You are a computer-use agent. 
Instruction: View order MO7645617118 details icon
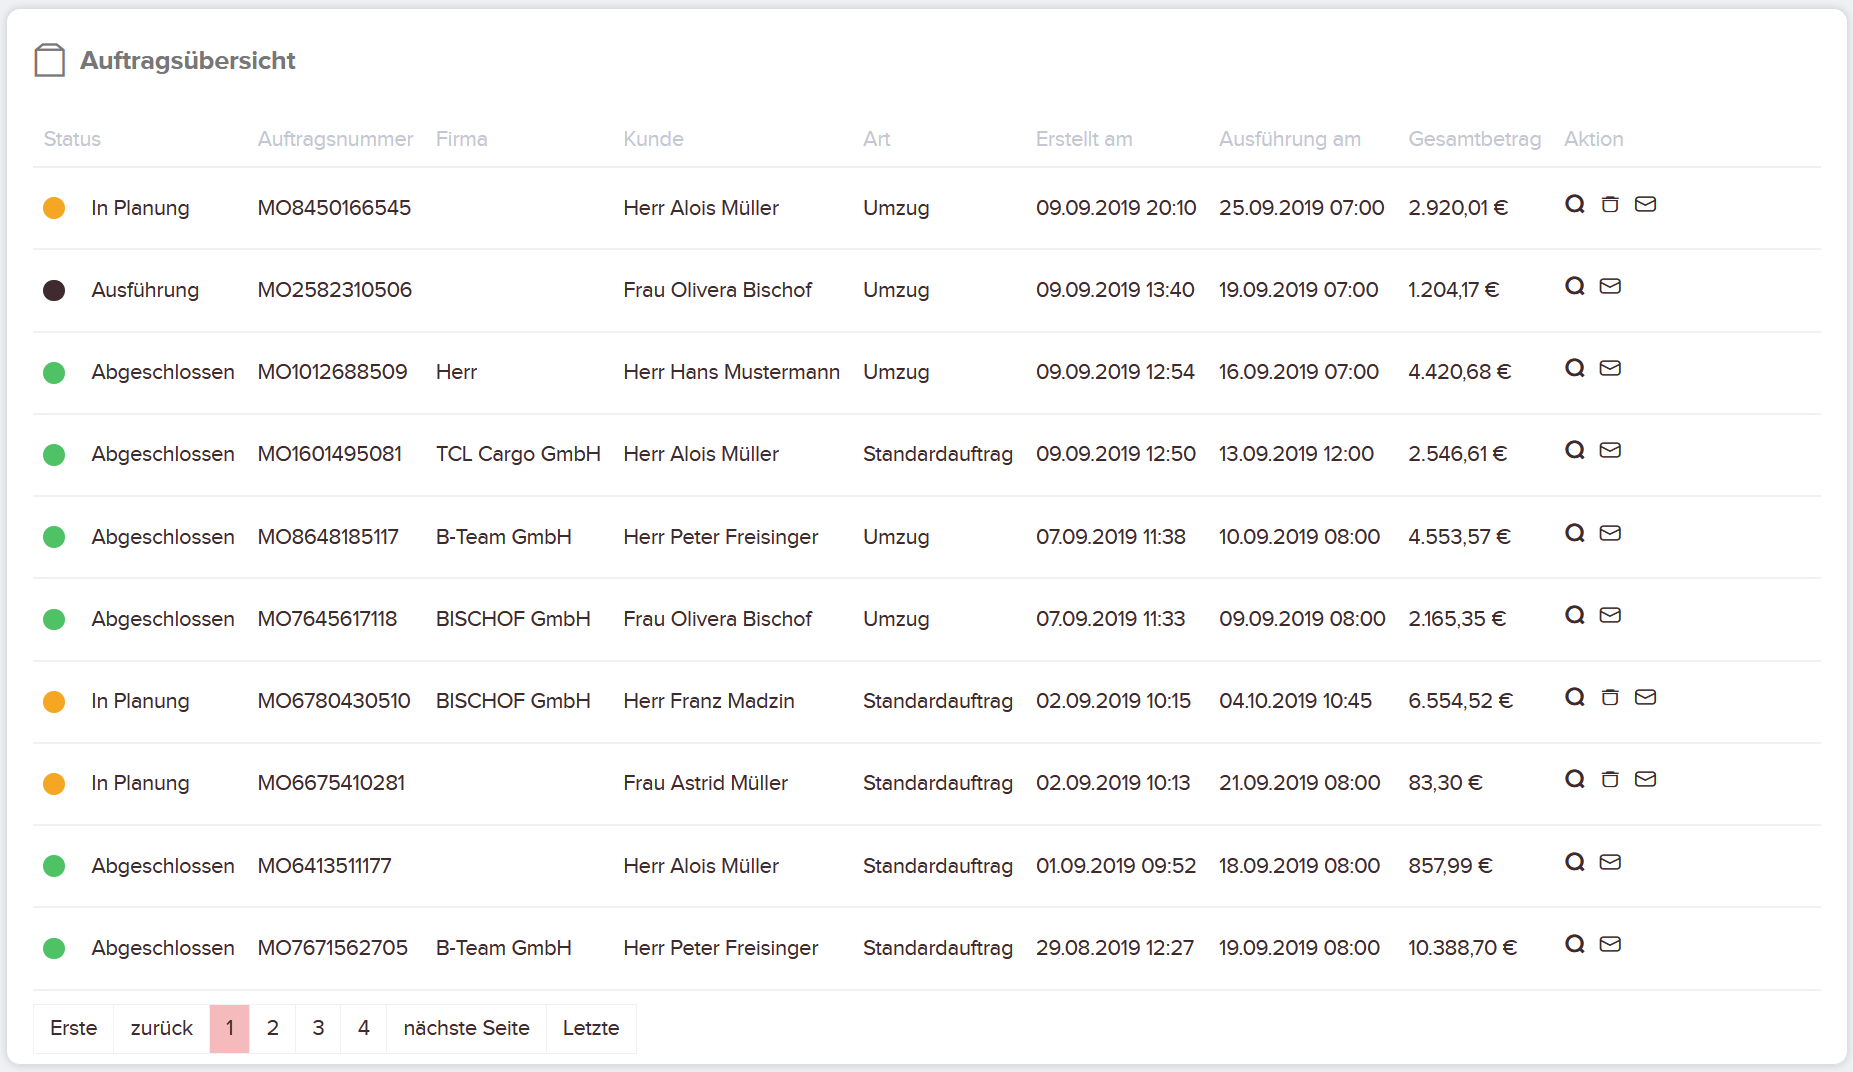[x=1575, y=615]
